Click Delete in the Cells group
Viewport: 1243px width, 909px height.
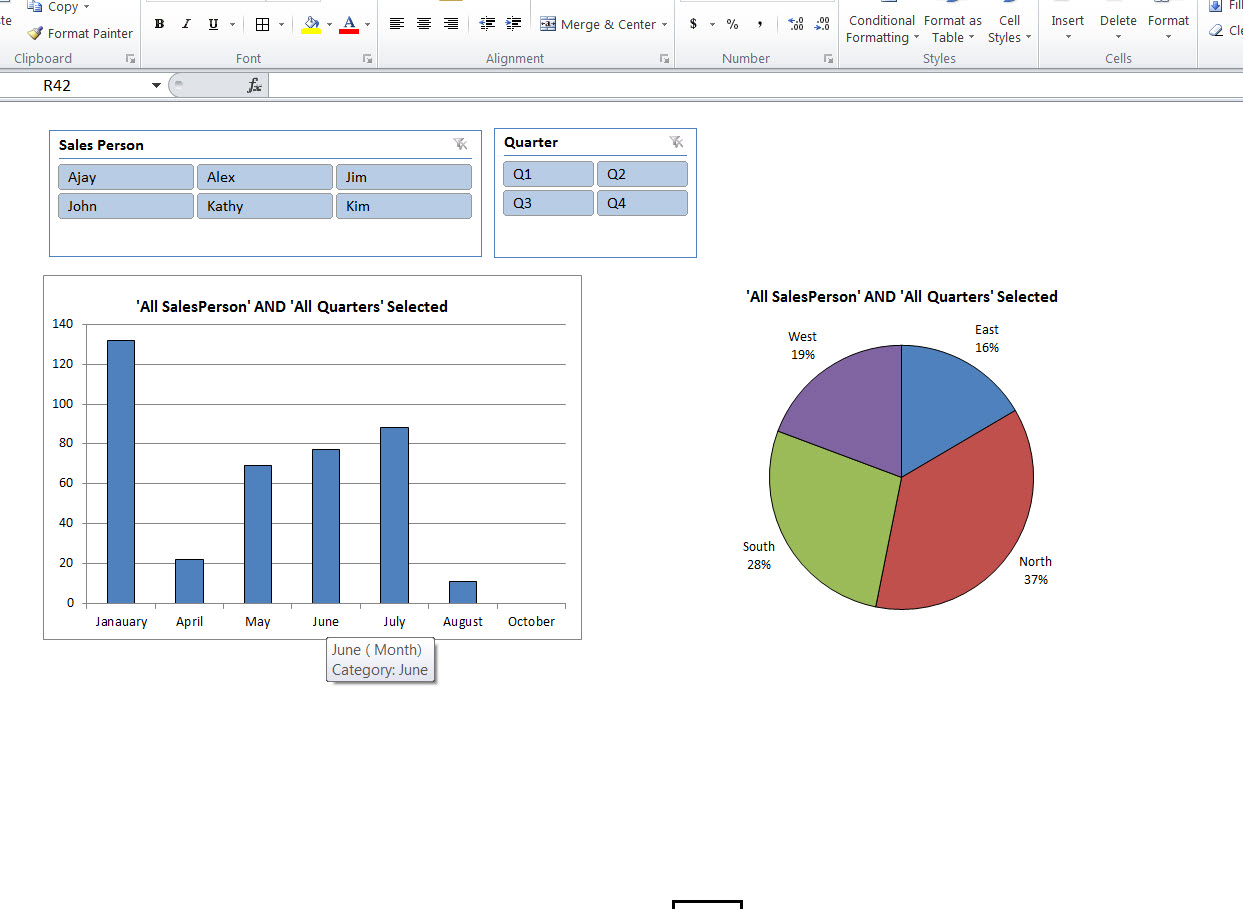click(1117, 29)
